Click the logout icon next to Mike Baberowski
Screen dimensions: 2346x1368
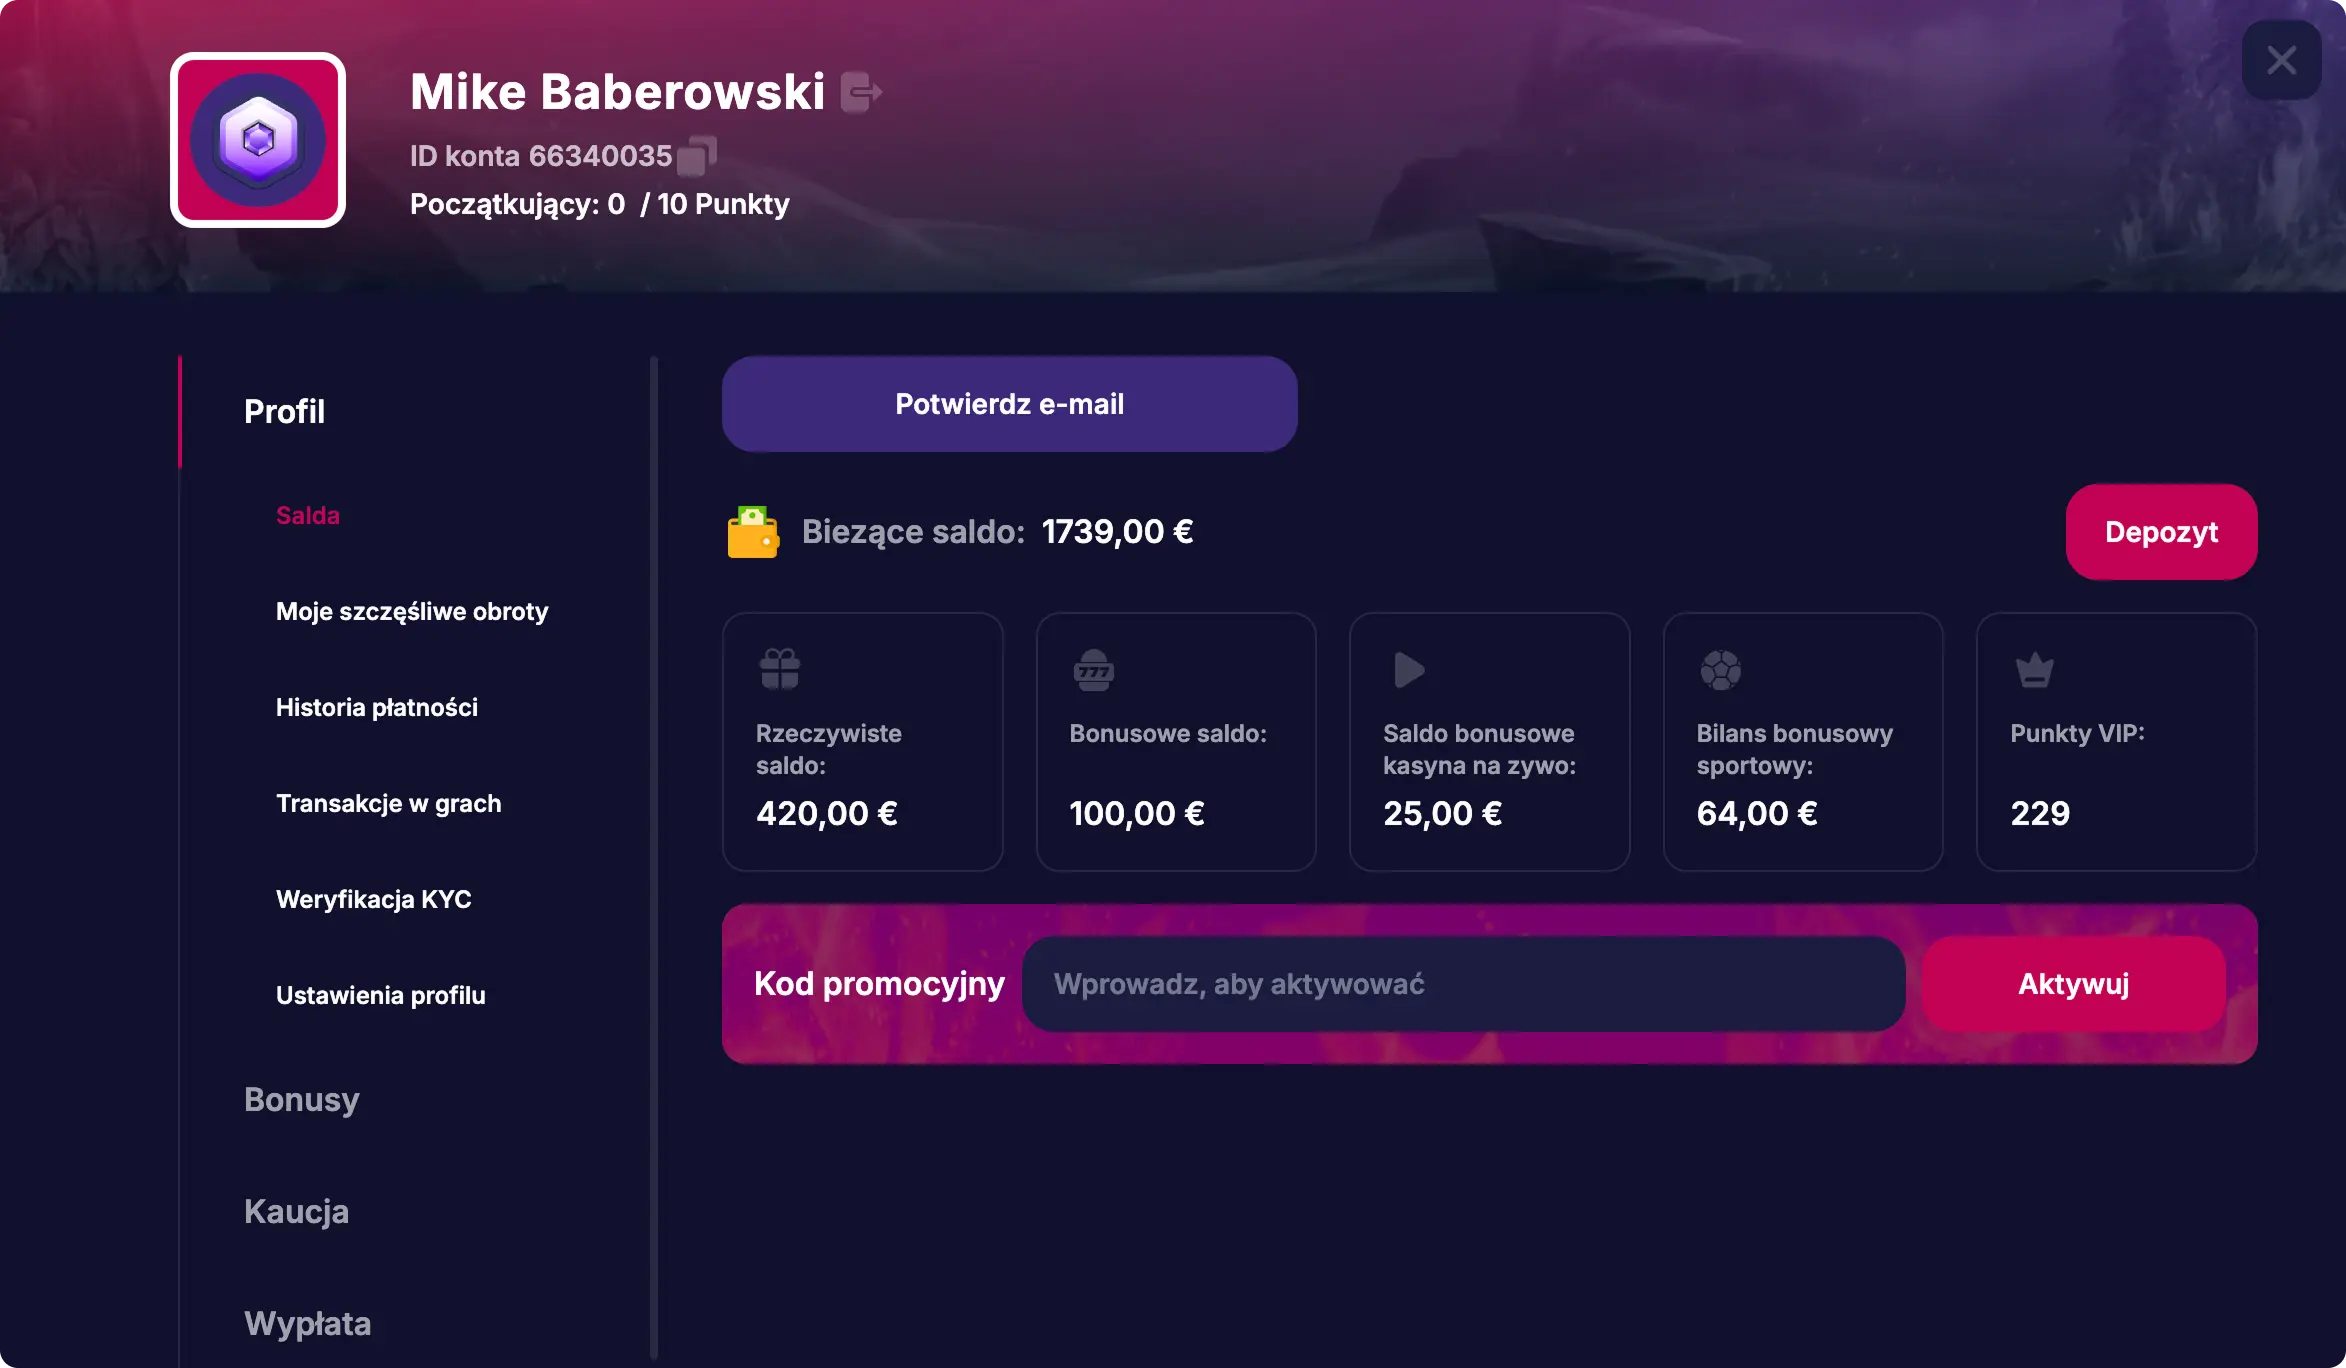[861, 90]
